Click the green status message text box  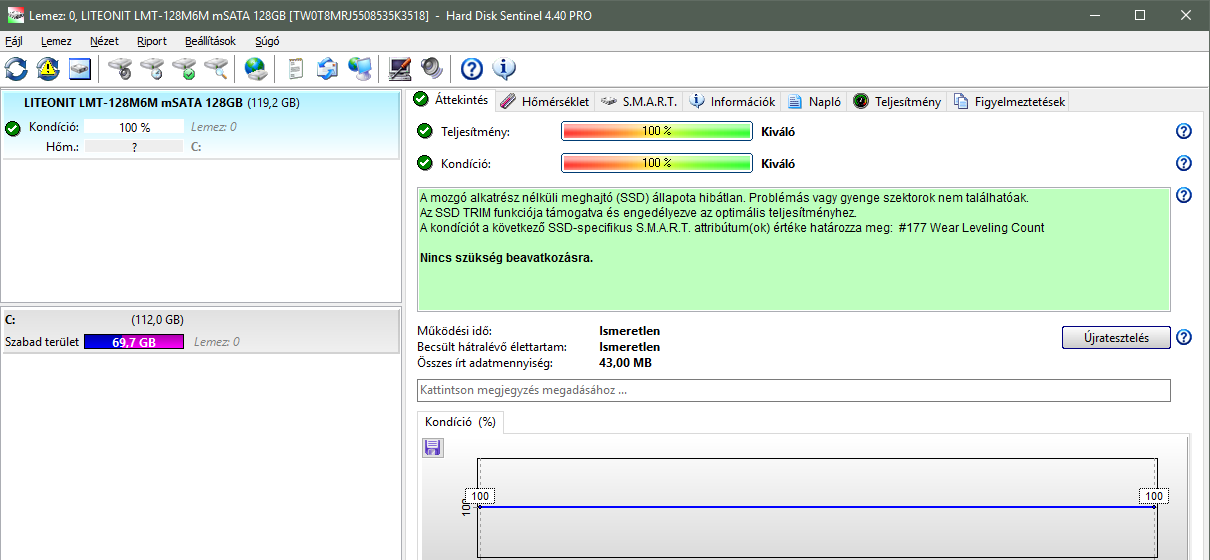[x=793, y=249]
